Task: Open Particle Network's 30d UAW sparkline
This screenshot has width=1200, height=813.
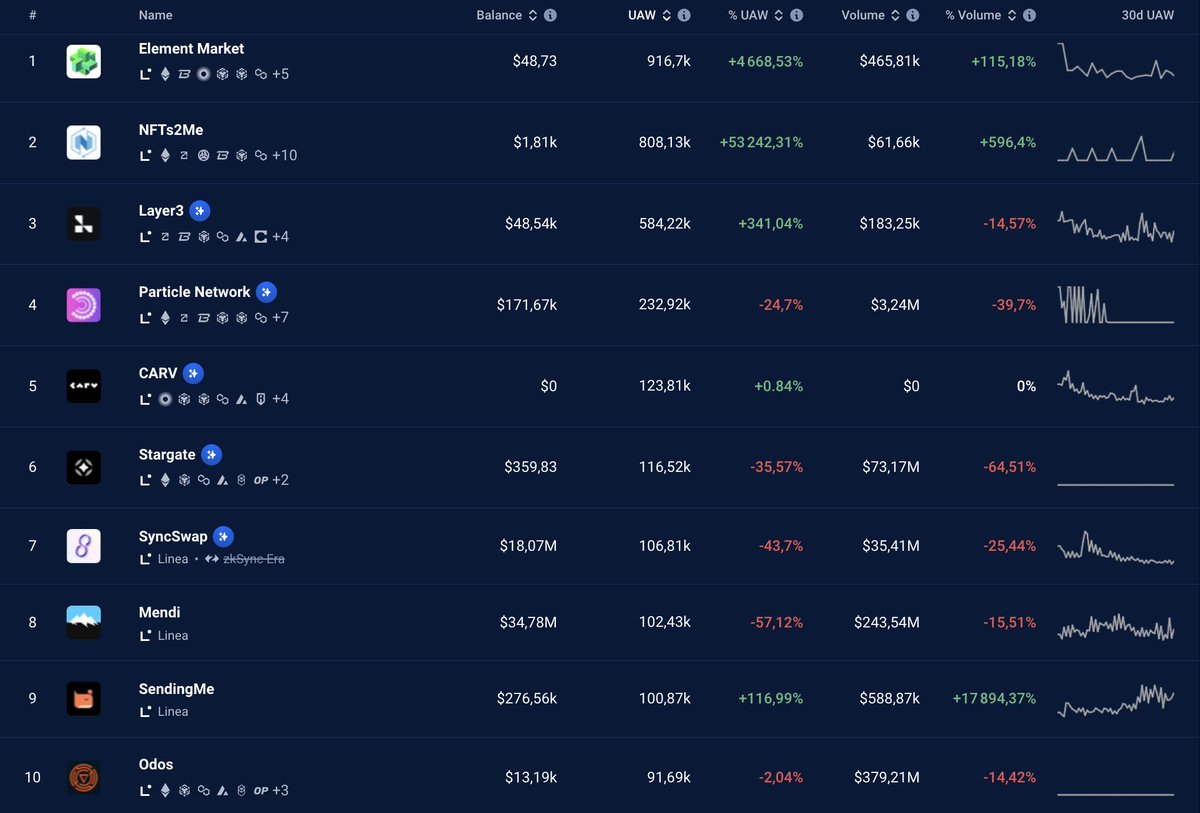Action: pos(1116,305)
